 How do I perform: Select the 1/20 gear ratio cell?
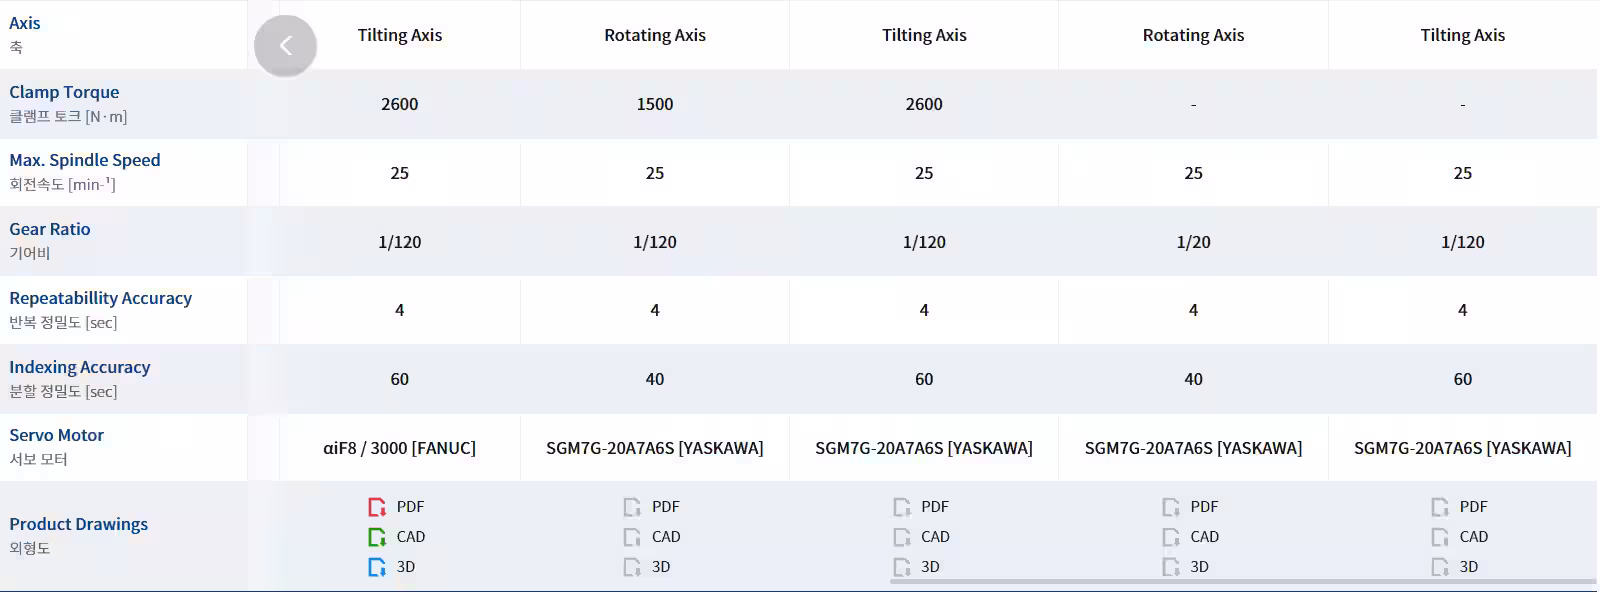1193,242
